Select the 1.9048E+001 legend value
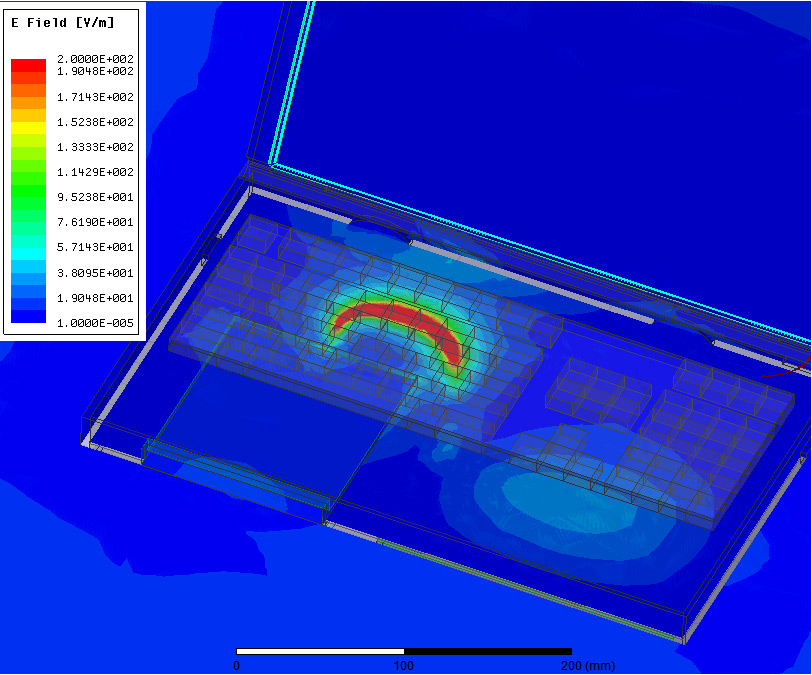Image resolution: width=812 pixels, height=675 pixels. pos(95,298)
